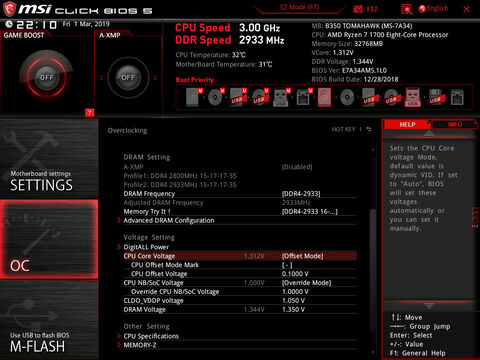The width and height of the screenshot is (480, 360).
Task: Switch to the INFO tab
Action: click(x=455, y=124)
